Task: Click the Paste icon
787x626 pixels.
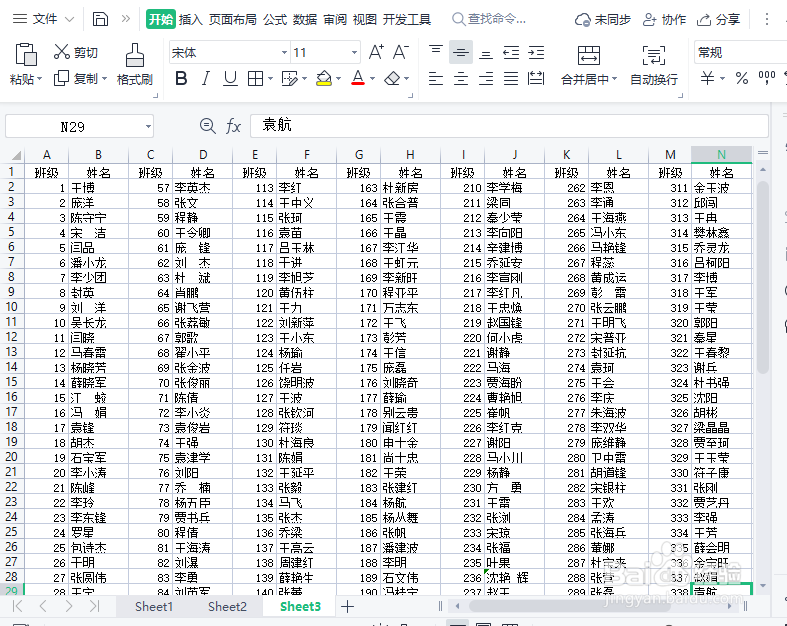Action: [26, 54]
